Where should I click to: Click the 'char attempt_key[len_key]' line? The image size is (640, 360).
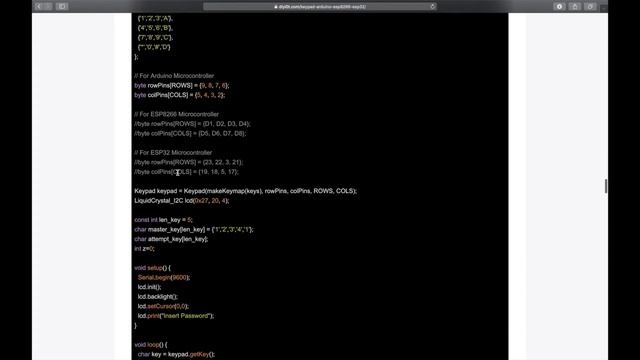[171, 239]
